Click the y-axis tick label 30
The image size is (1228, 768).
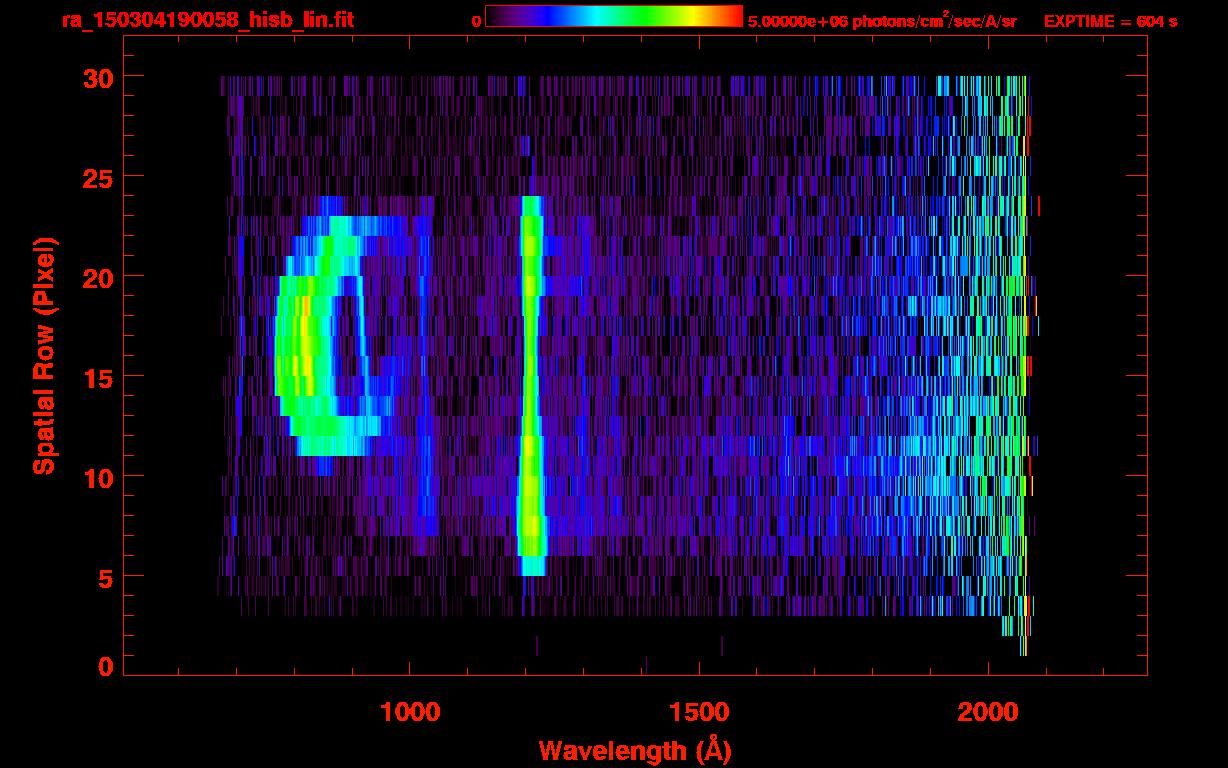pyautogui.click(x=97, y=77)
